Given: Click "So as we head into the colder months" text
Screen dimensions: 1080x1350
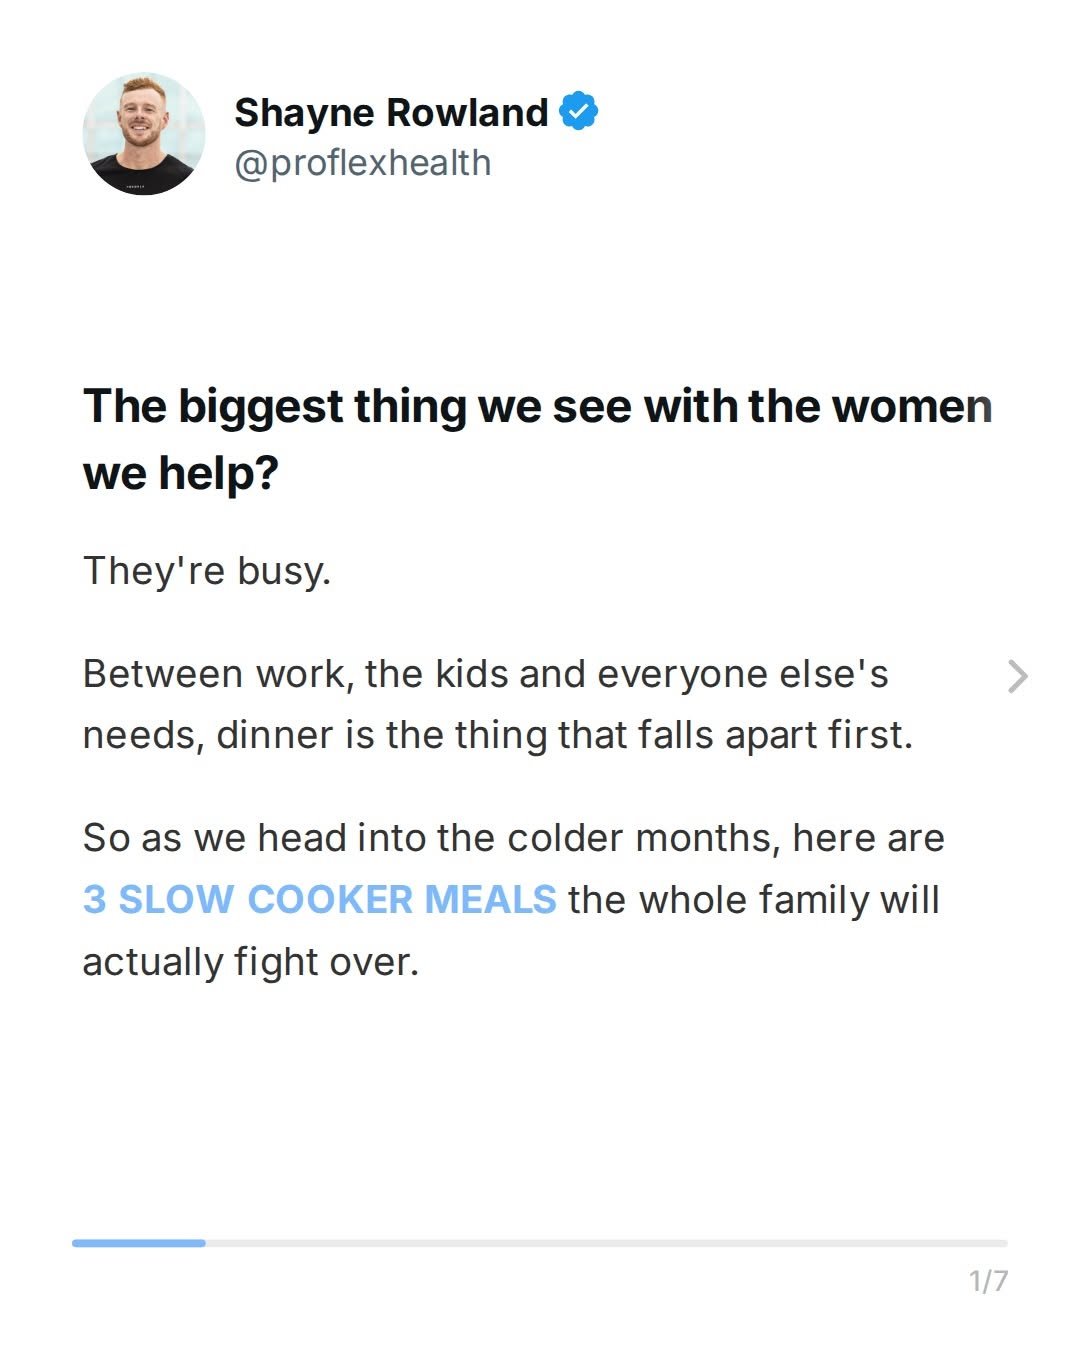Looking at the screenshot, I should 431,838.
